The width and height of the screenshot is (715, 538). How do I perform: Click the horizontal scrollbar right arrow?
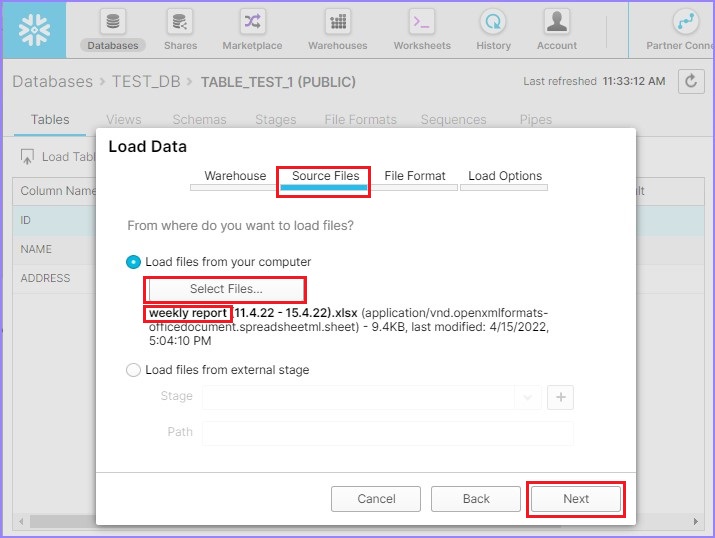coord(695,521)
